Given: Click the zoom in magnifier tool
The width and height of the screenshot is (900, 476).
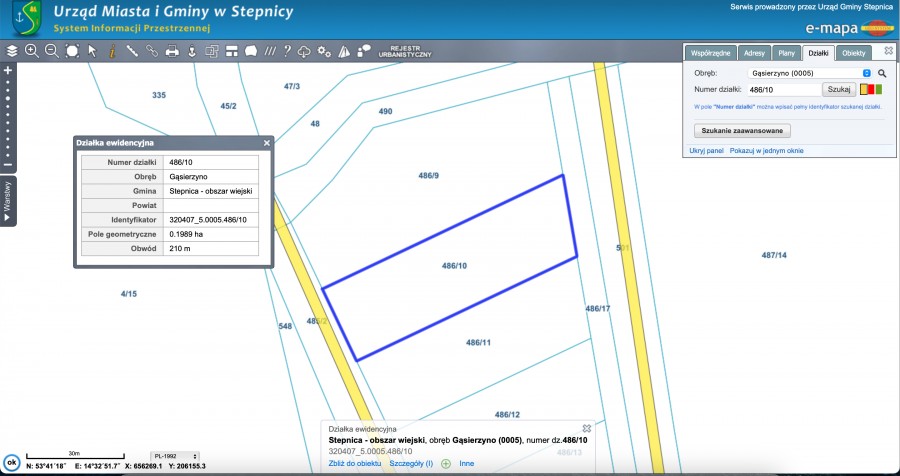Looking at the screenshot, I should (31, 51).
